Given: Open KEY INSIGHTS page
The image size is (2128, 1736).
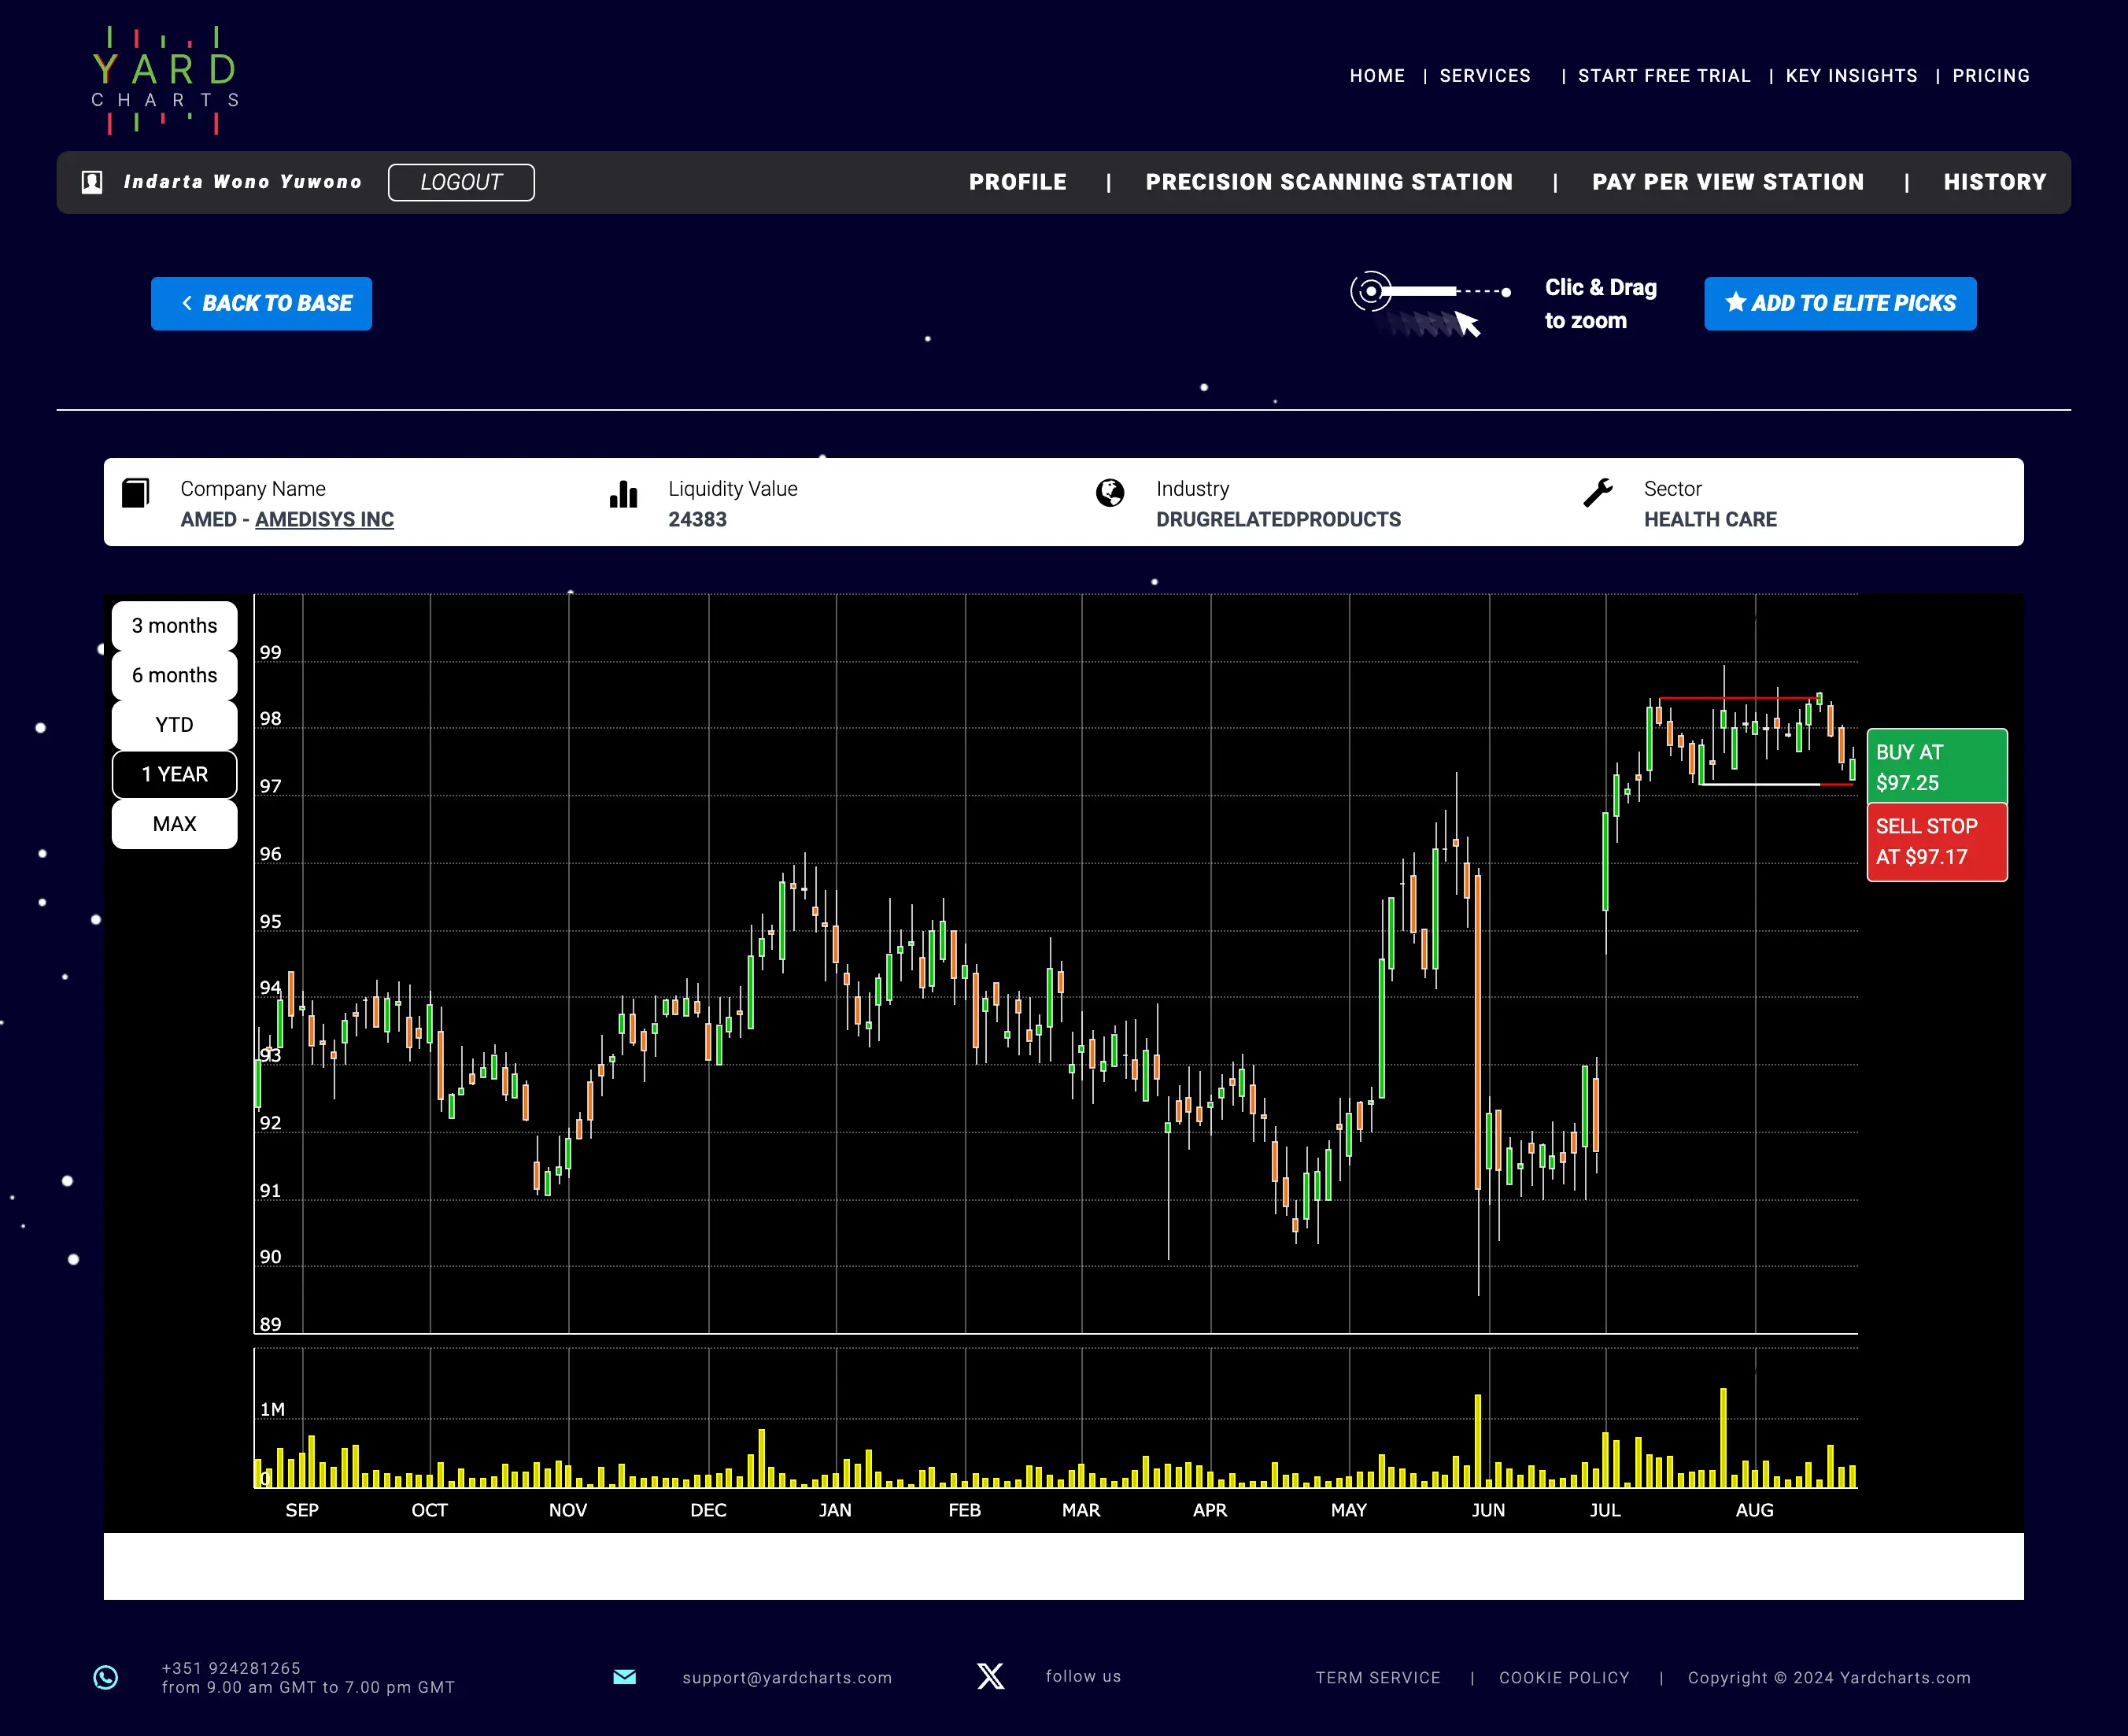Looking at the screenshot, I should 1851,76.
